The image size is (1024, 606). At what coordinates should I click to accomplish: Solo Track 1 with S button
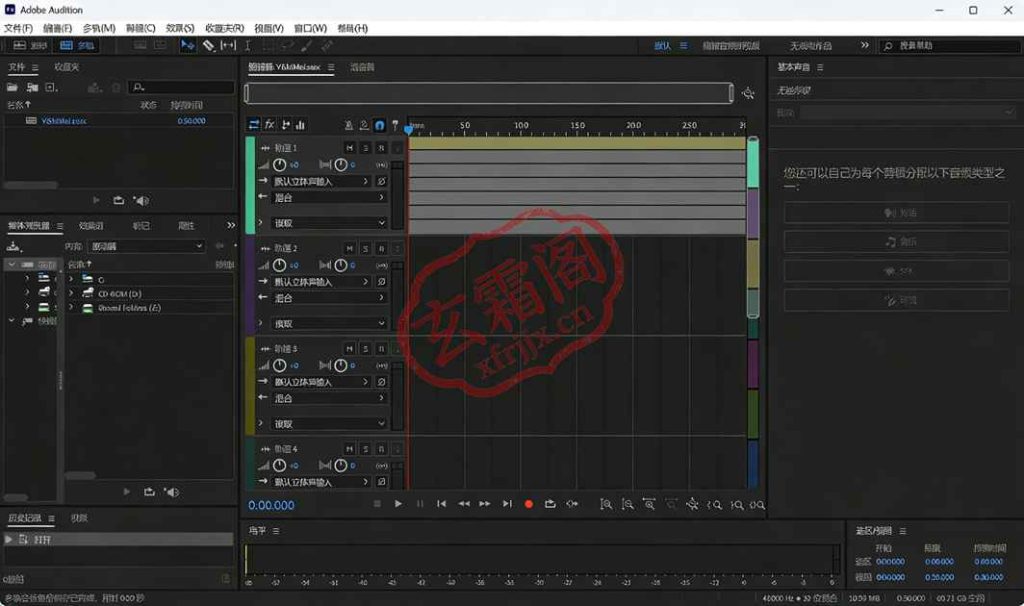pyautogui.click(x=366, y=148)
